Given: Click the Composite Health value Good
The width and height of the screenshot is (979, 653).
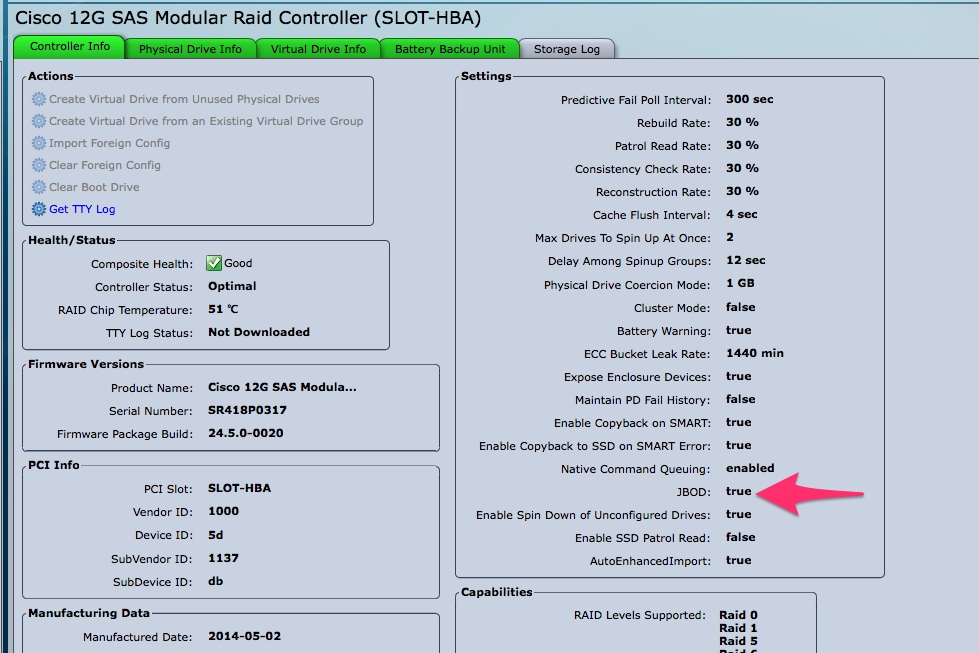Looking at the screenshot, I should click(x=238, y=263).
